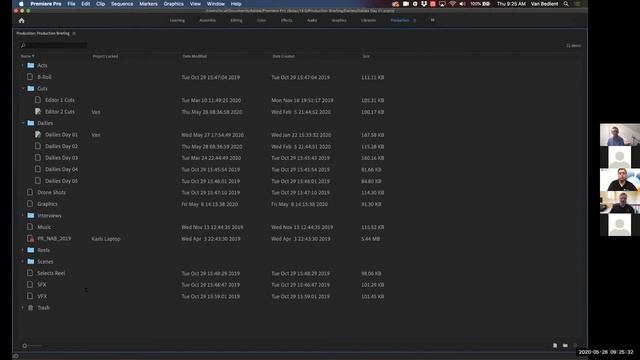Click the New Project icon at panel bottom
Image resolution: width=640 pixels, height=360 pixels.
(555, 346)
